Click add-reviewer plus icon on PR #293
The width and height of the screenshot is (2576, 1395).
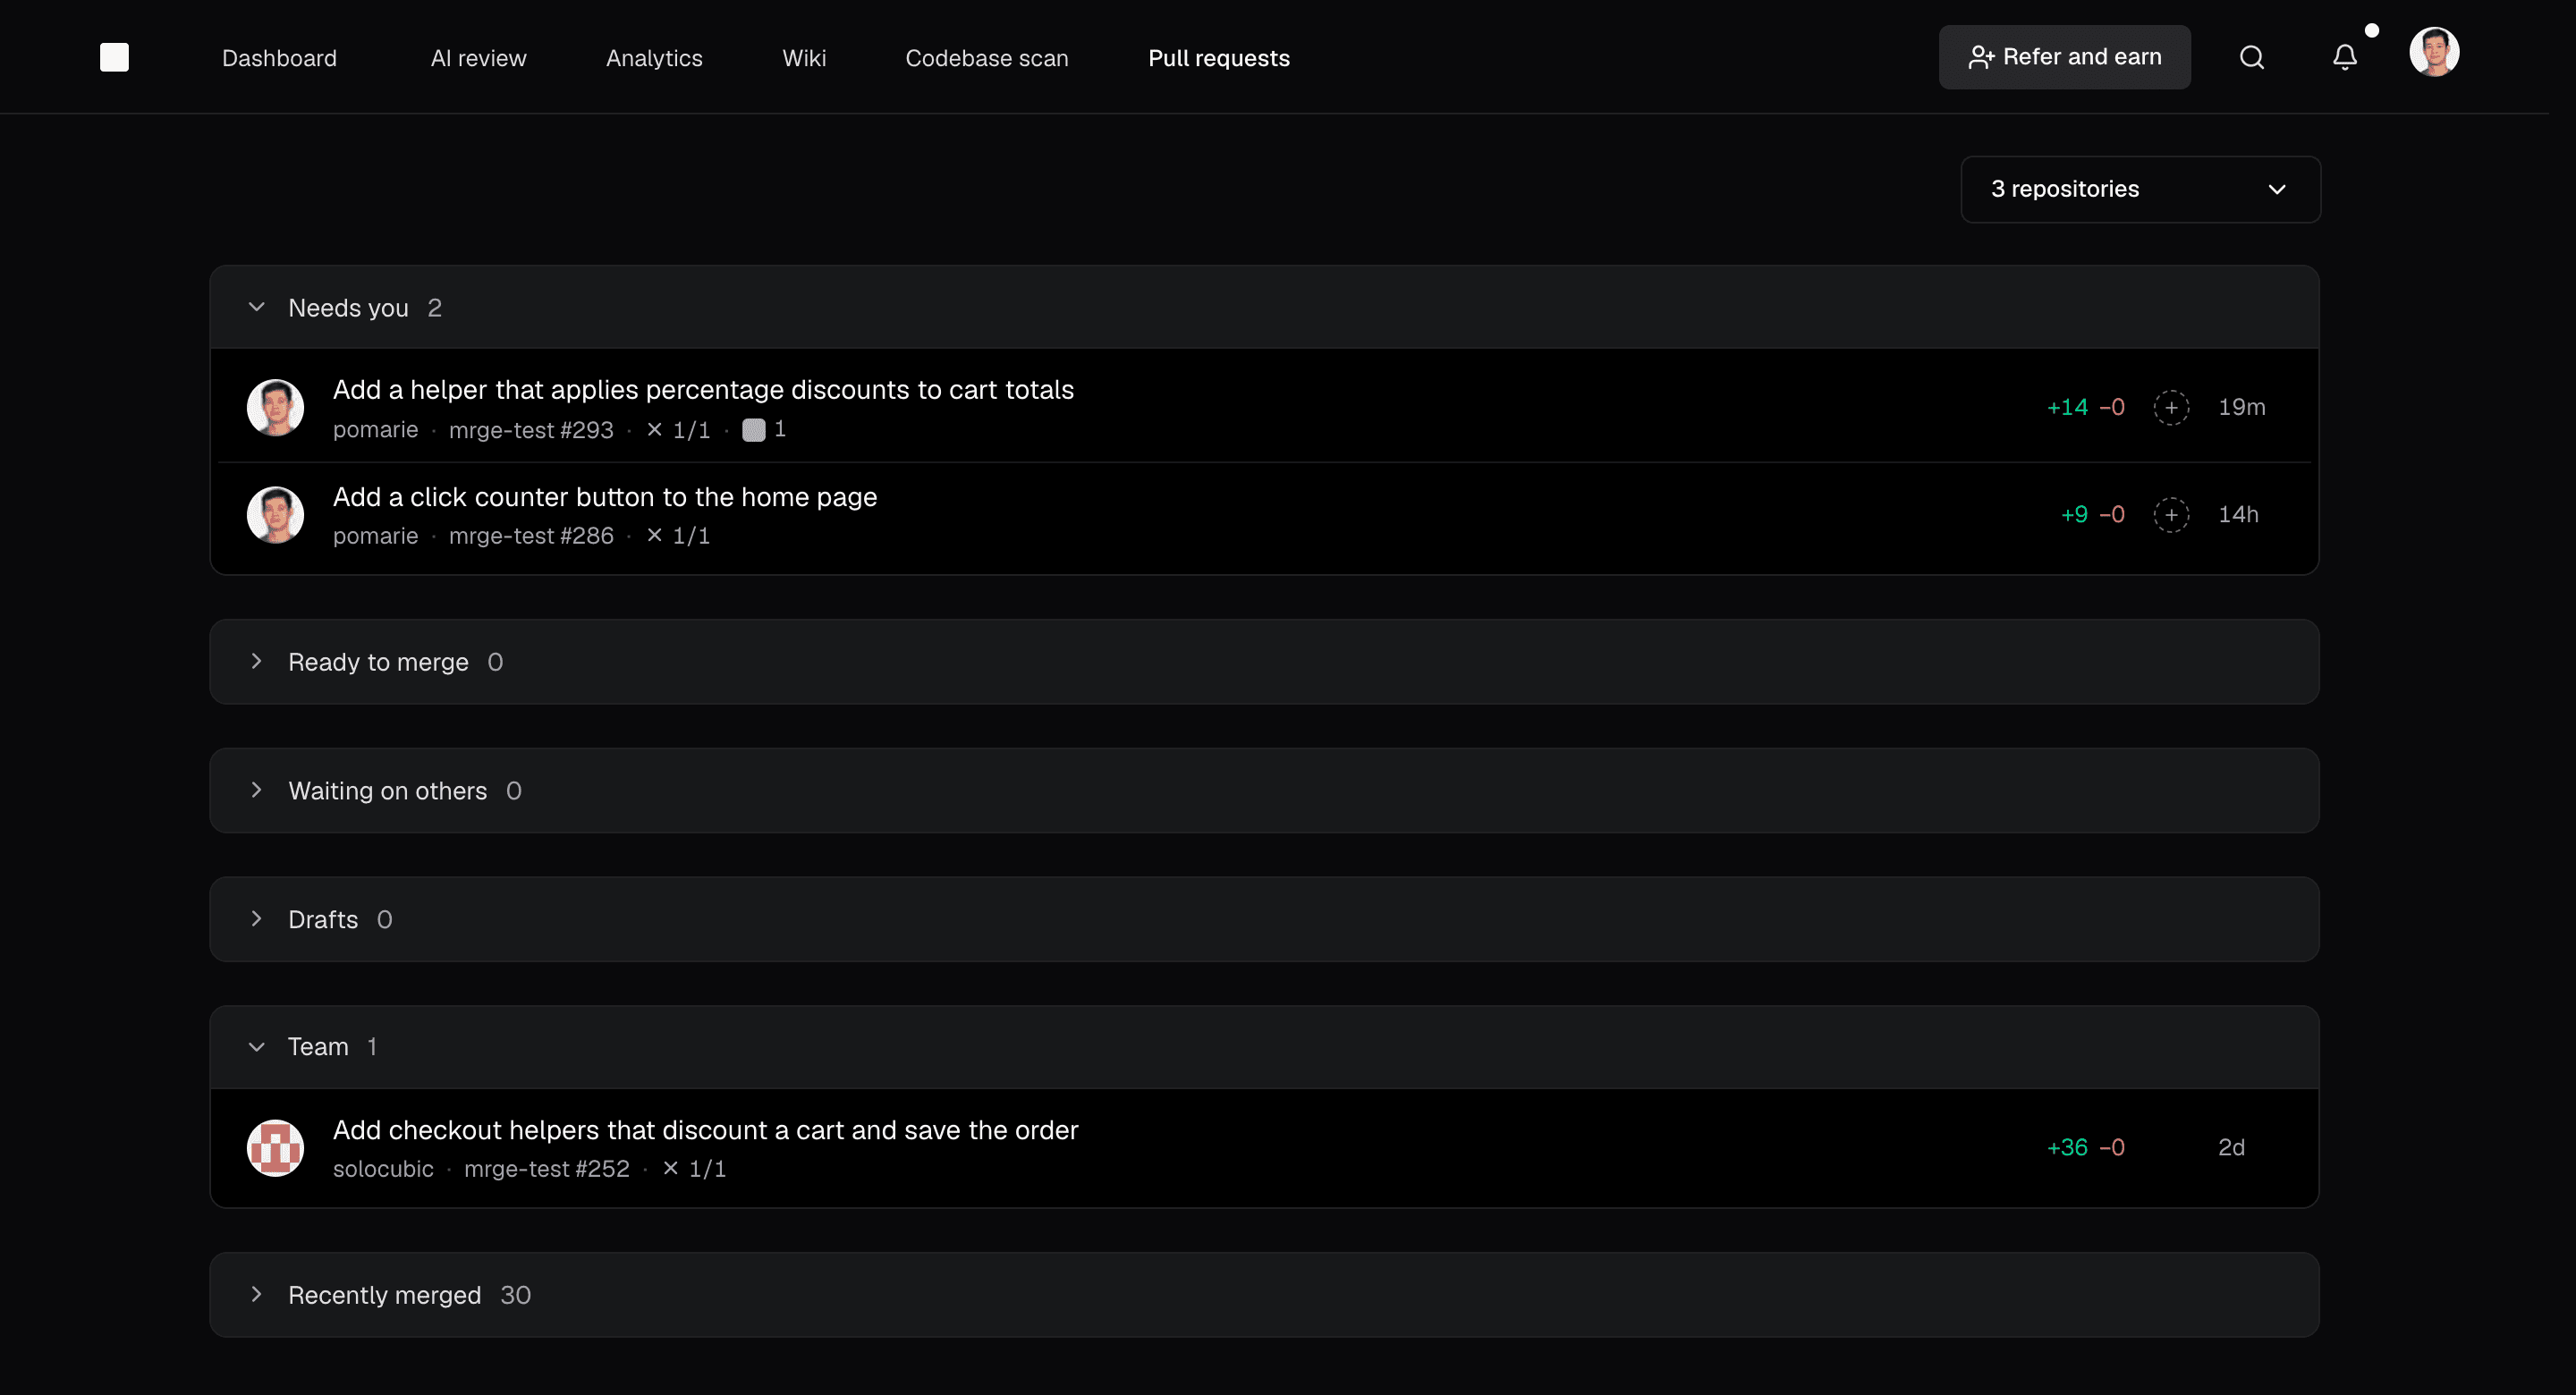point(2171,407)
